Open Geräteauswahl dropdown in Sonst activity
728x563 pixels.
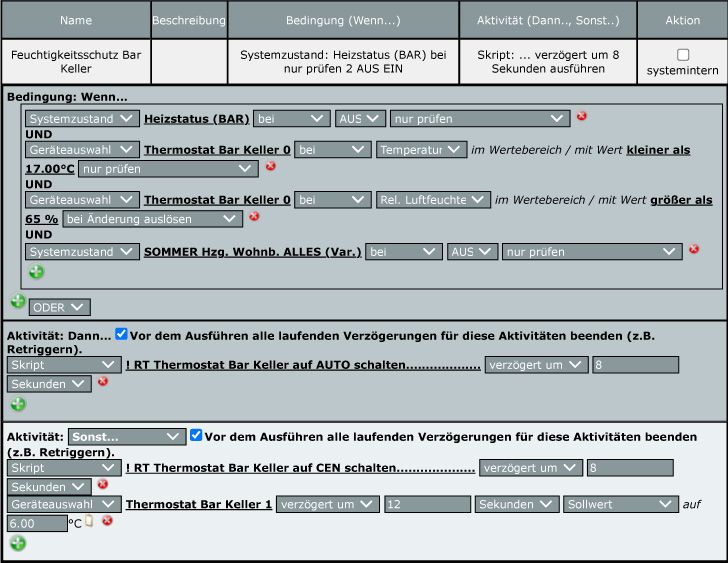(x=64, y=504)
